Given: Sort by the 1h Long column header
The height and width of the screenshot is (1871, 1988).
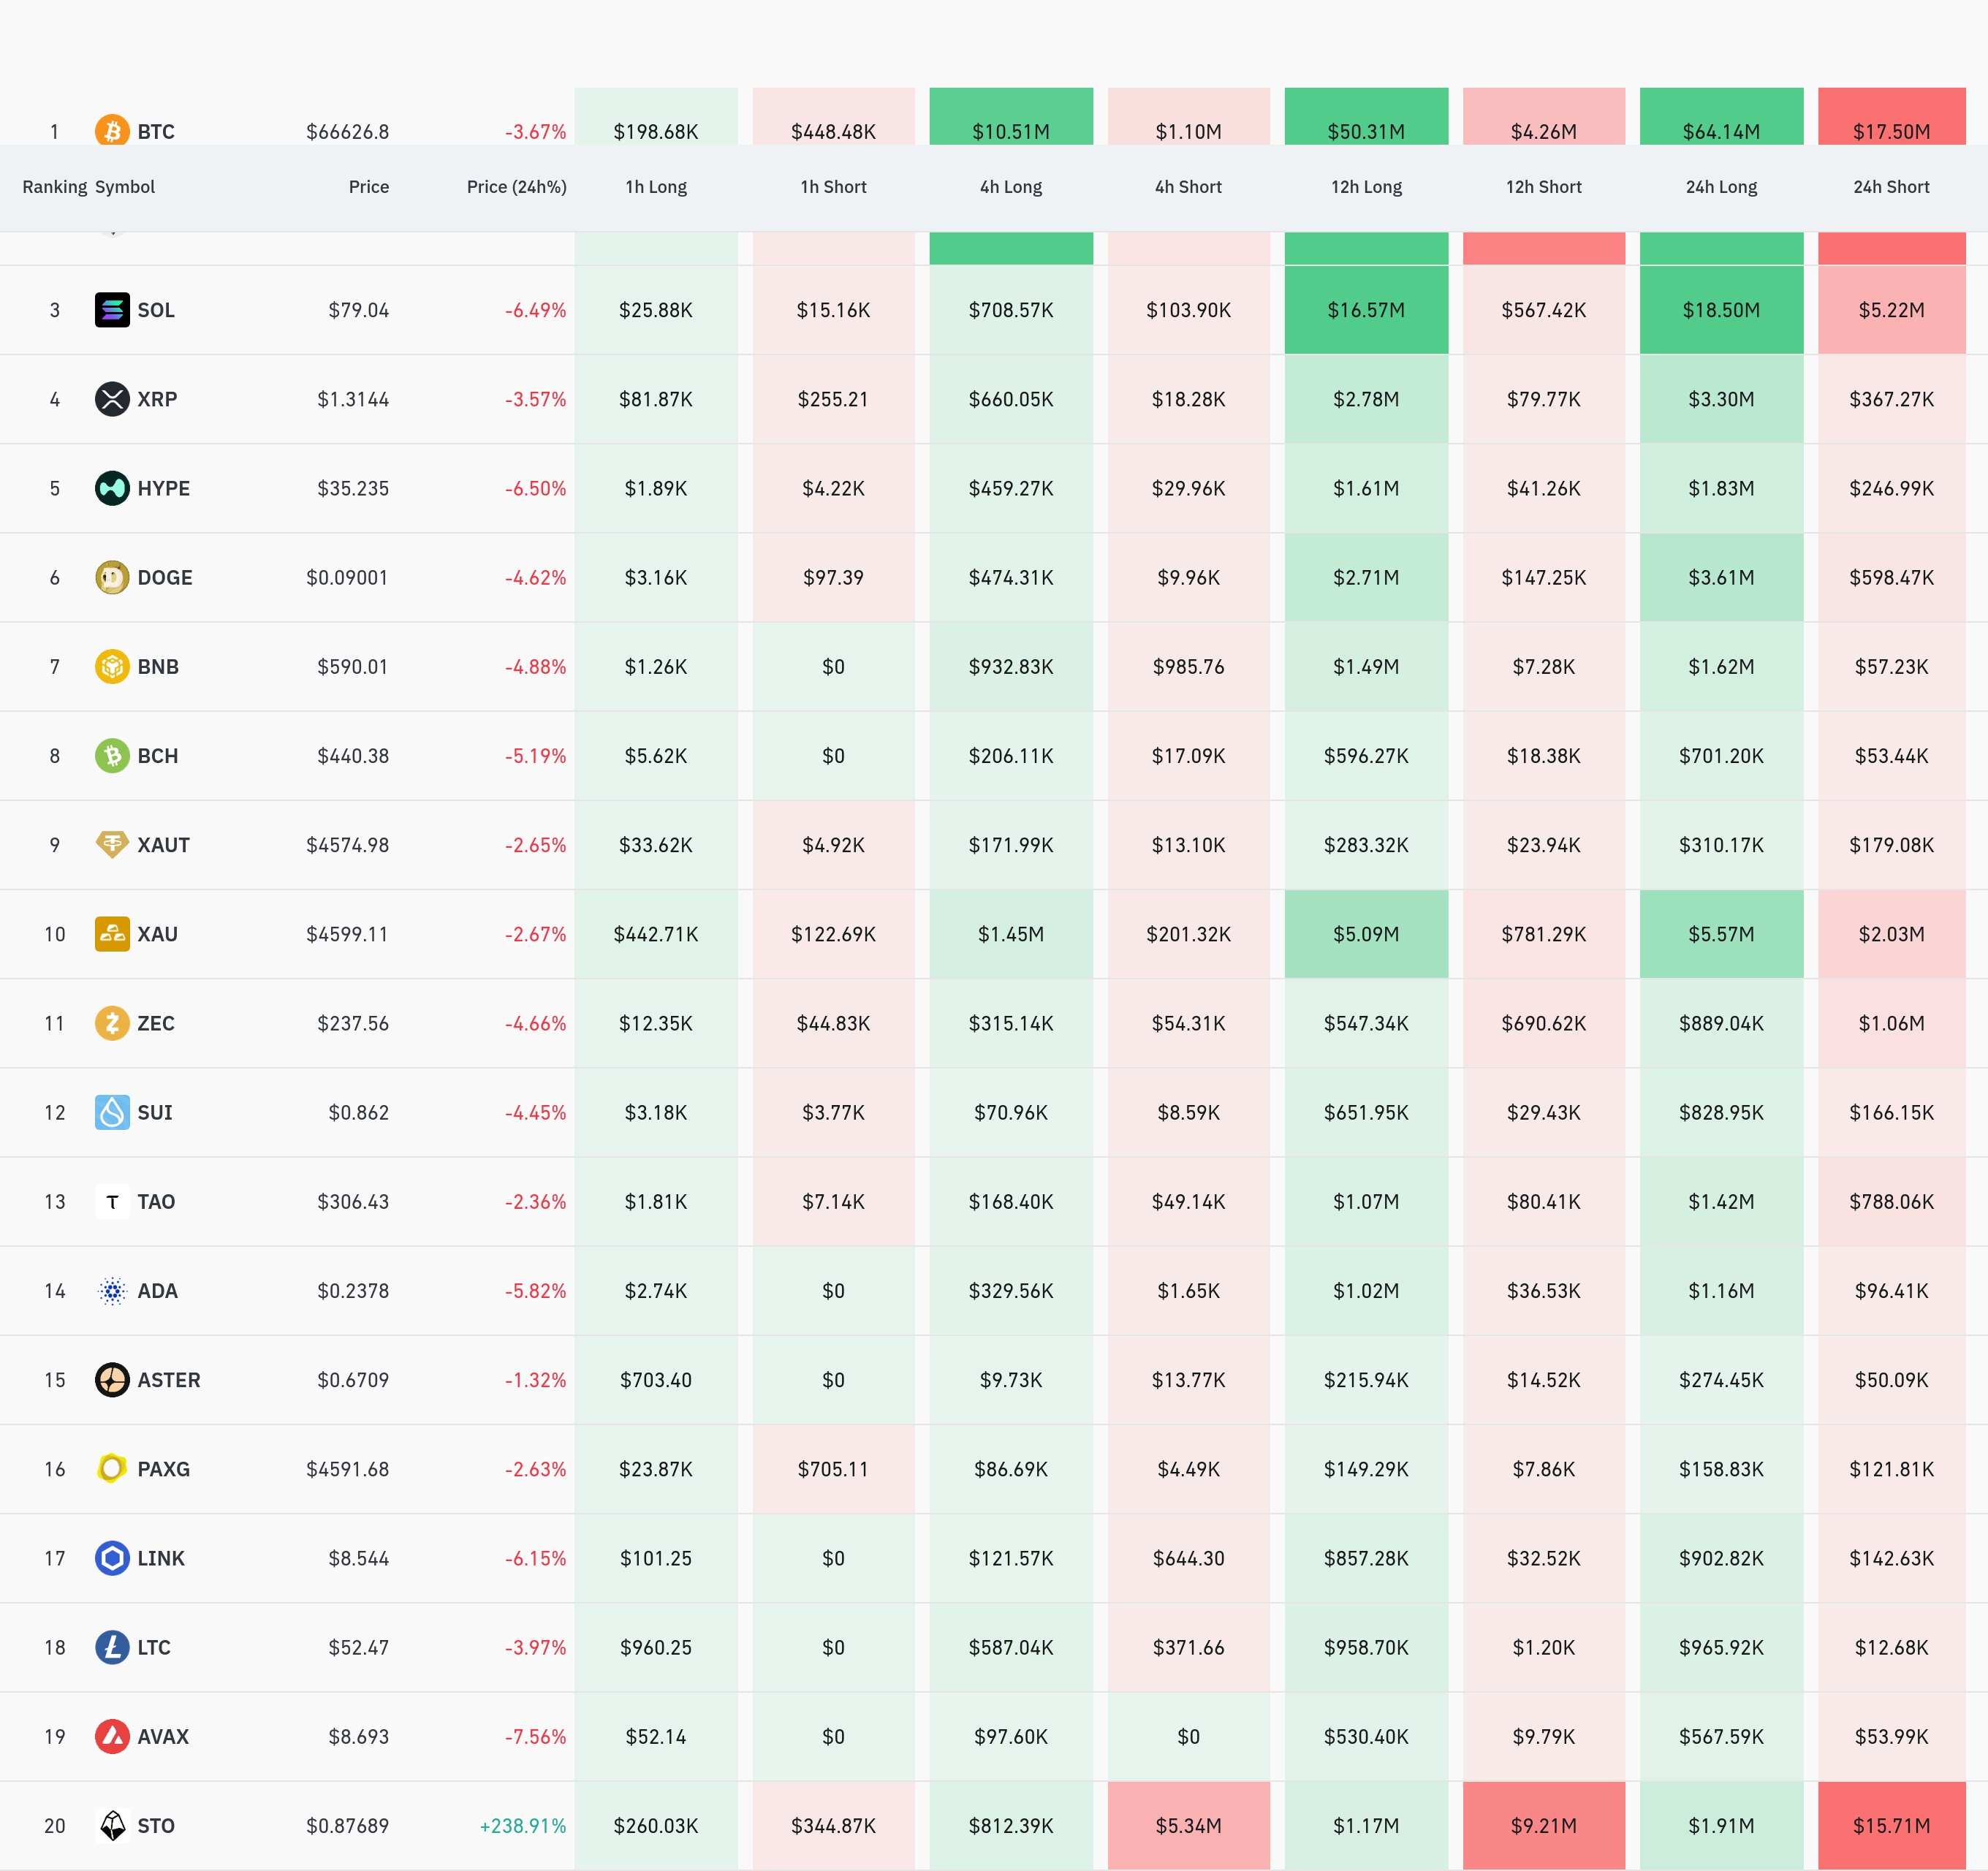Looking at the screenshot, I should point(656,187).
